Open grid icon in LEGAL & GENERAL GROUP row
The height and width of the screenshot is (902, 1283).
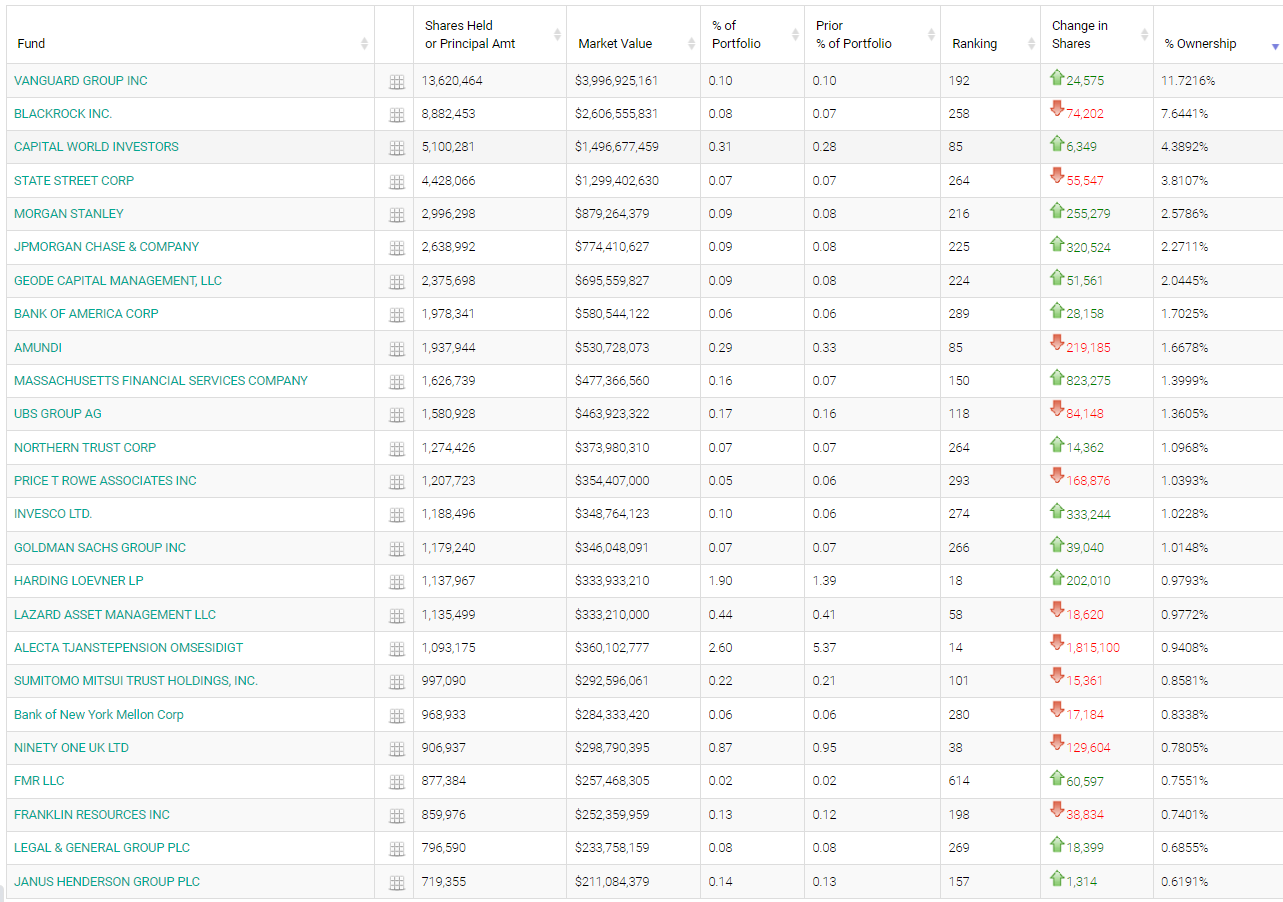(x=396, y=849)
